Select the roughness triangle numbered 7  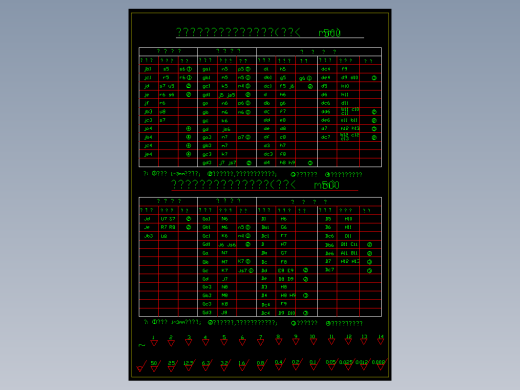click(261, 341)
